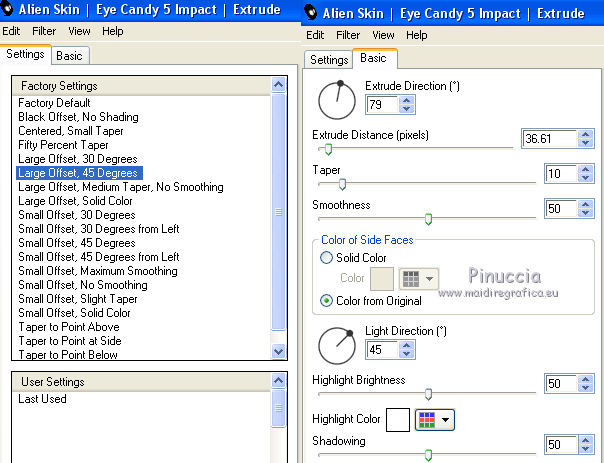Select Taper to Point at Side preset
The image size is (604, 463).
coord(70,341)
